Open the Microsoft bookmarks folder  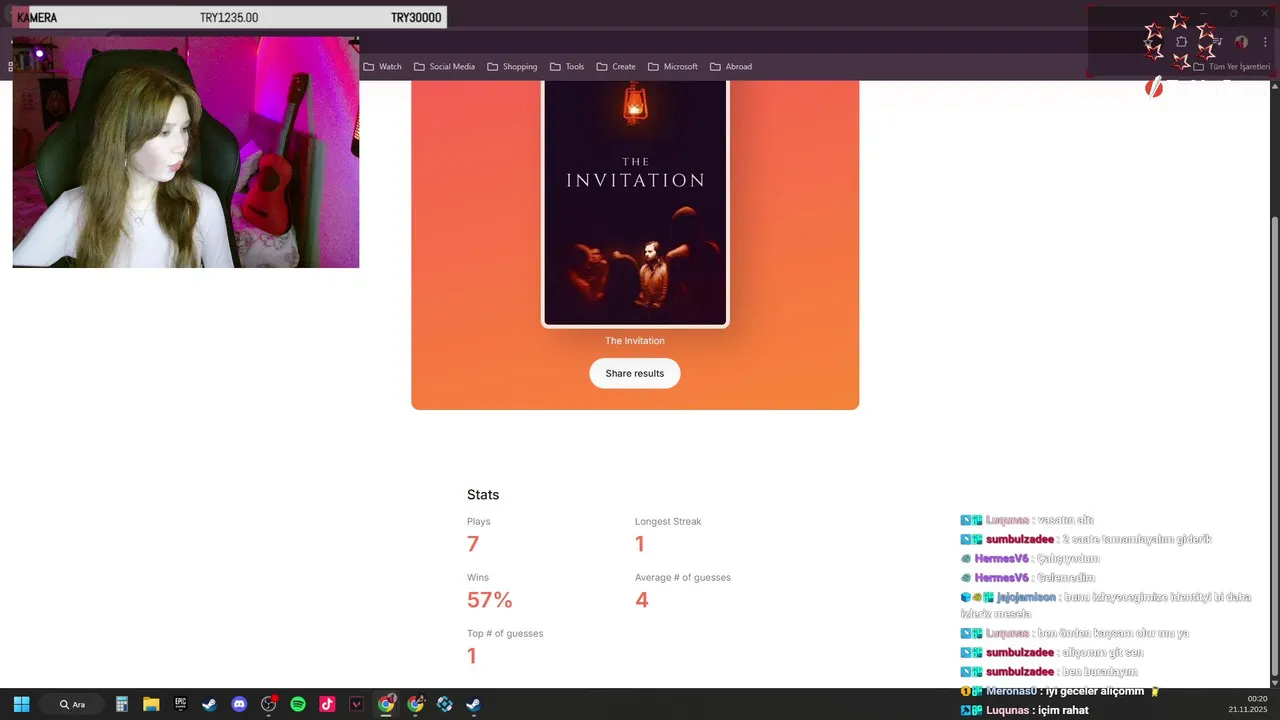click(x=672, y=67)
